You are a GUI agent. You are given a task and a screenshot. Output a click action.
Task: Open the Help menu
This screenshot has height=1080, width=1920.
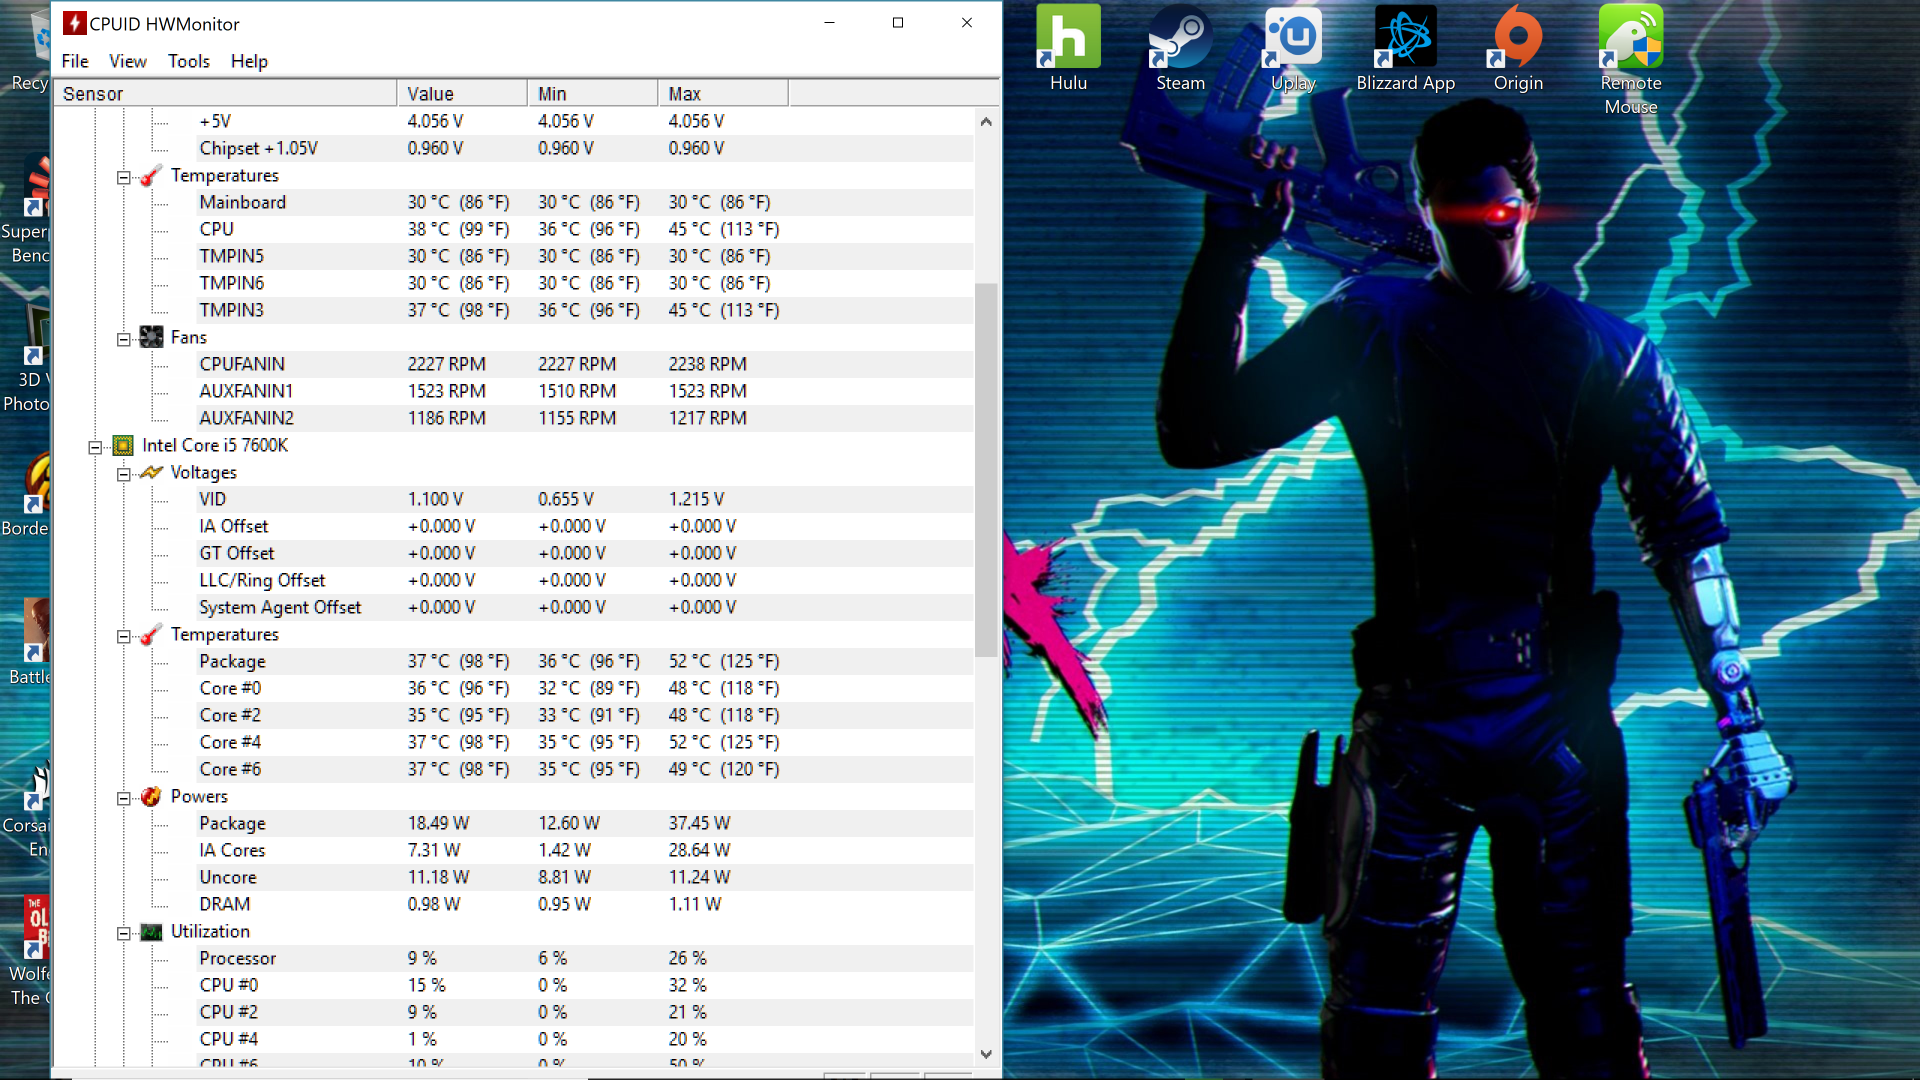point(249,61)
